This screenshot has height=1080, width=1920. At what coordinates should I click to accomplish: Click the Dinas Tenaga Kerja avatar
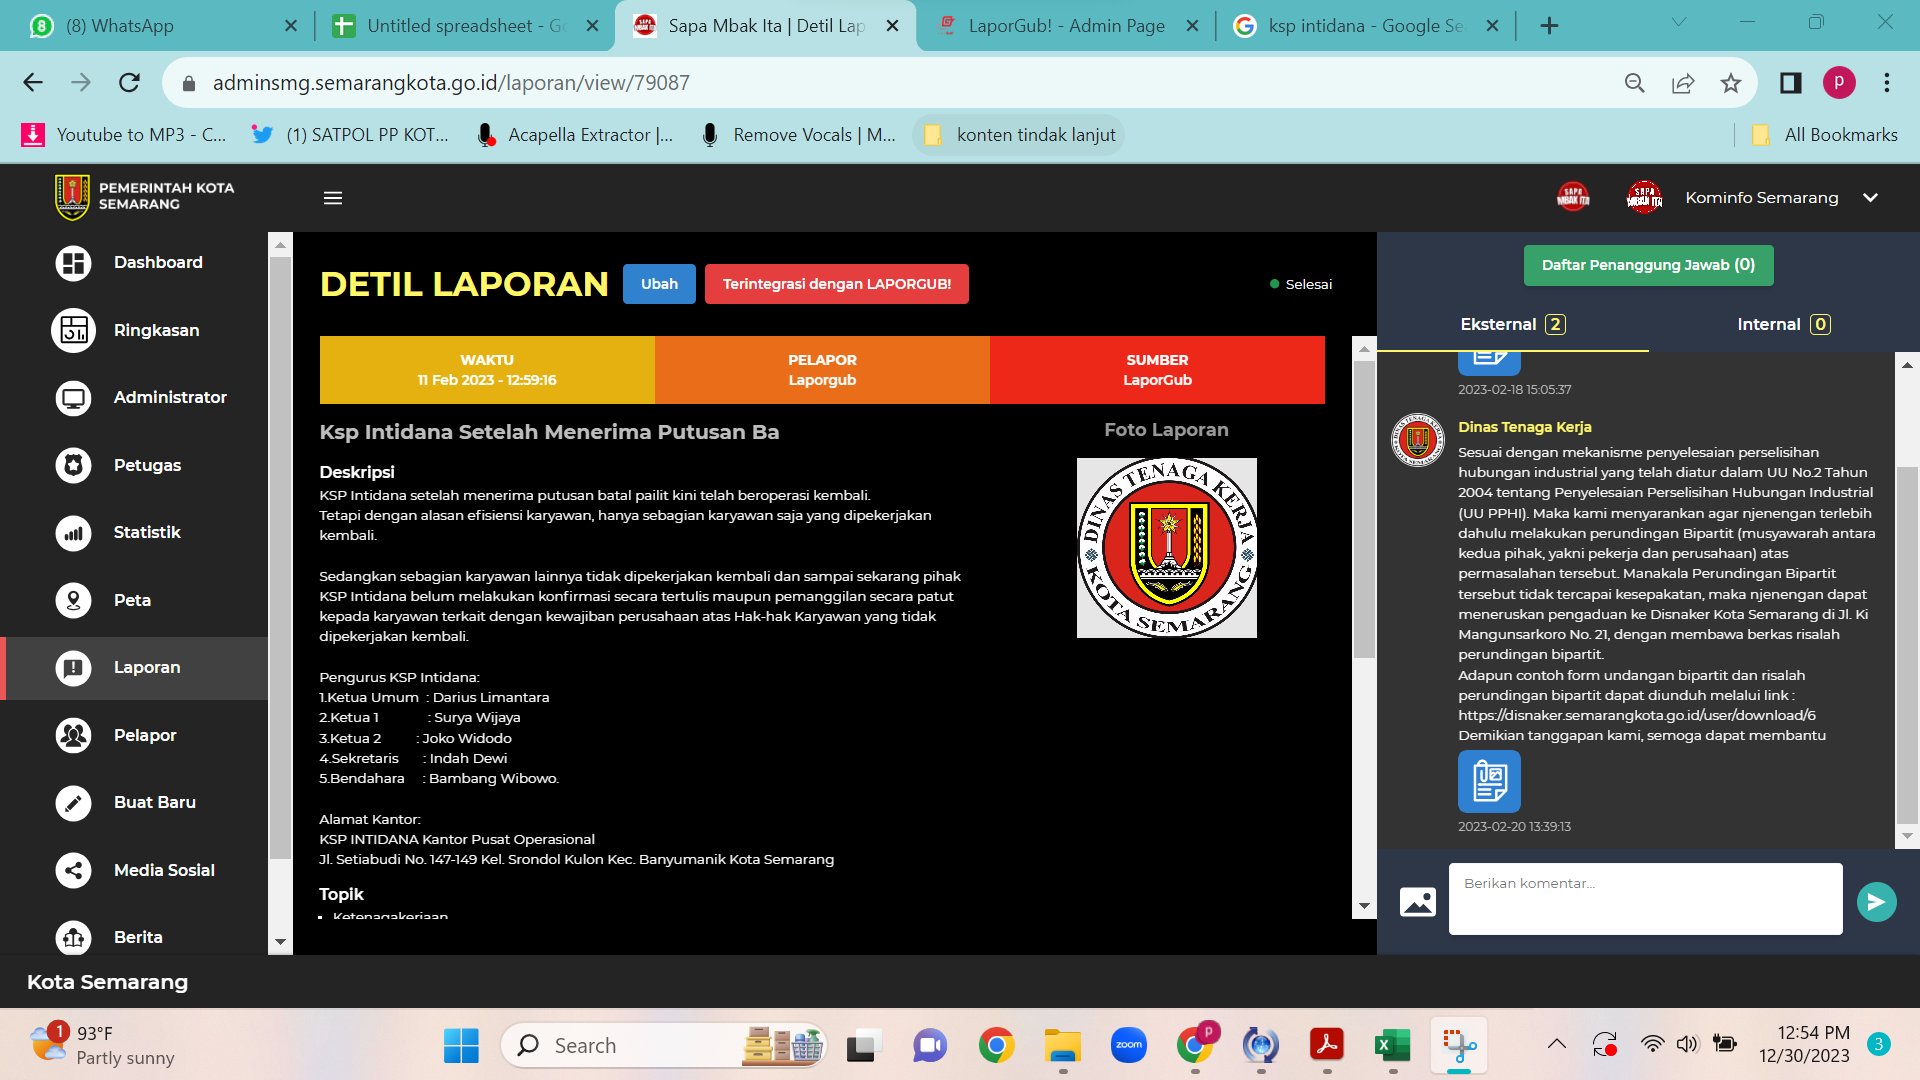coord(1418,440)
